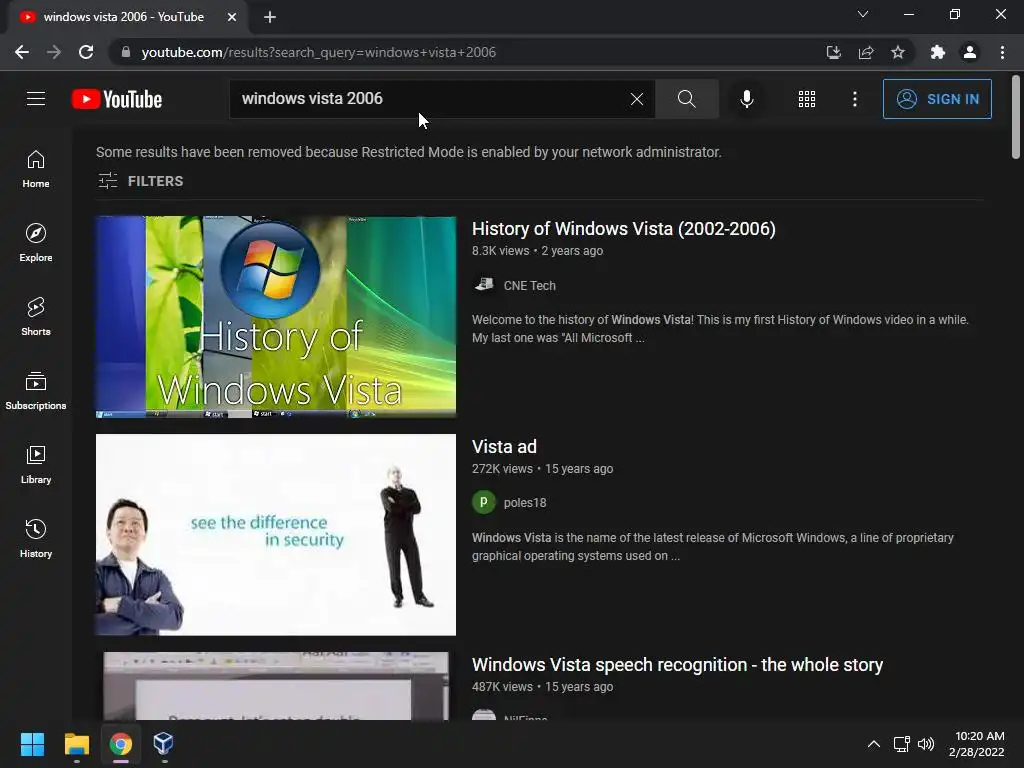Screen dimensions: 1024x768
Task: Open YouTube settings three-dot menu
Action: pos(855,99)
